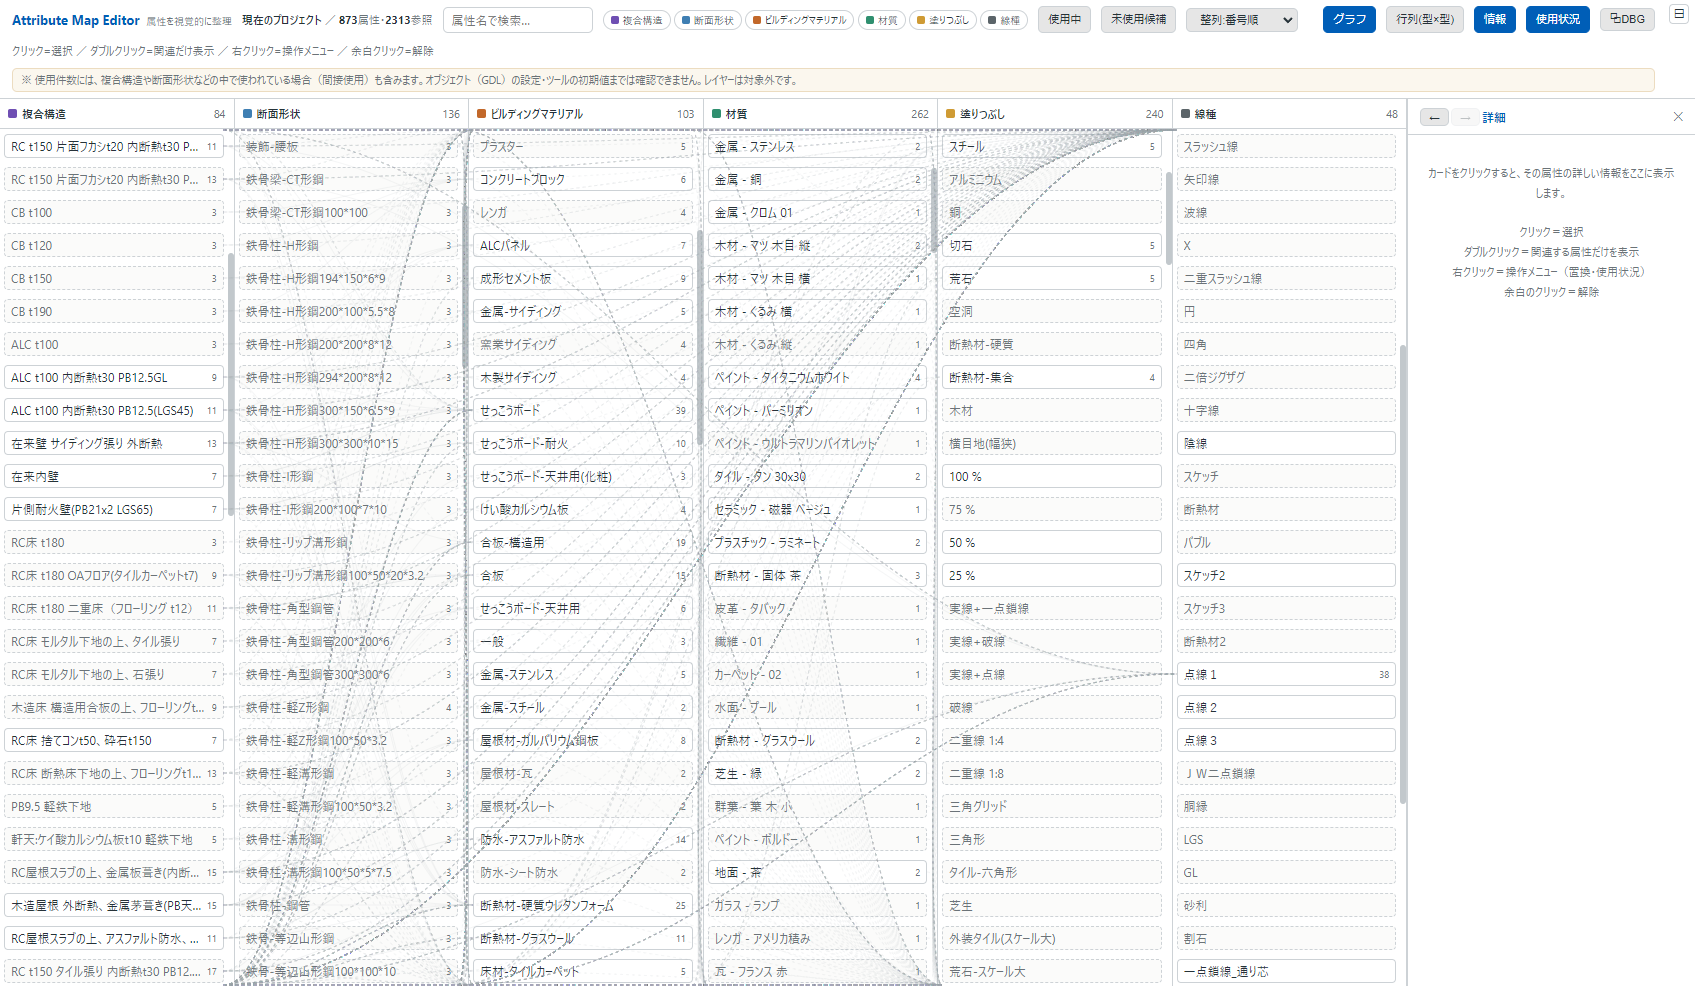Click the 塗りつぶし column header
1695x986 pixels.
1054,114
